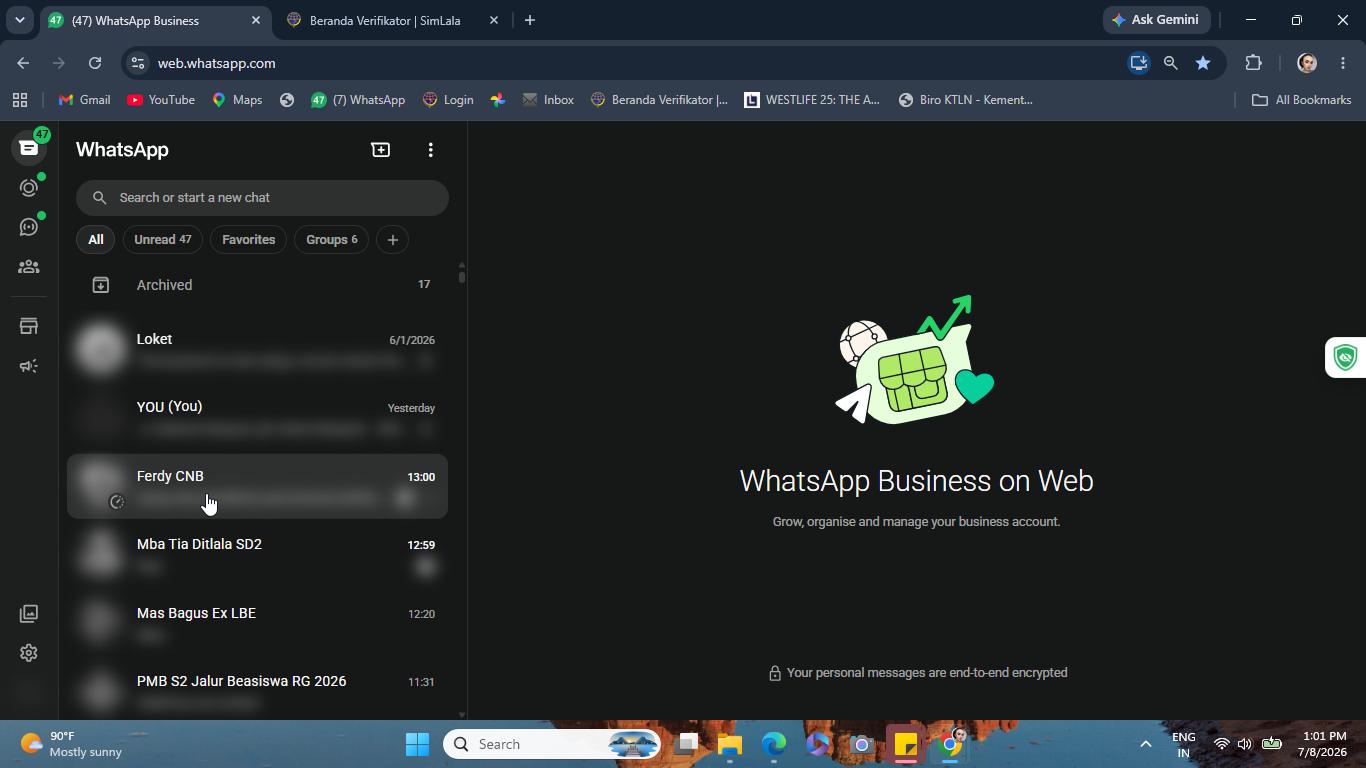1366x768 pixels.
Task: Click the new tab plus button
Action: click(530, 20)
